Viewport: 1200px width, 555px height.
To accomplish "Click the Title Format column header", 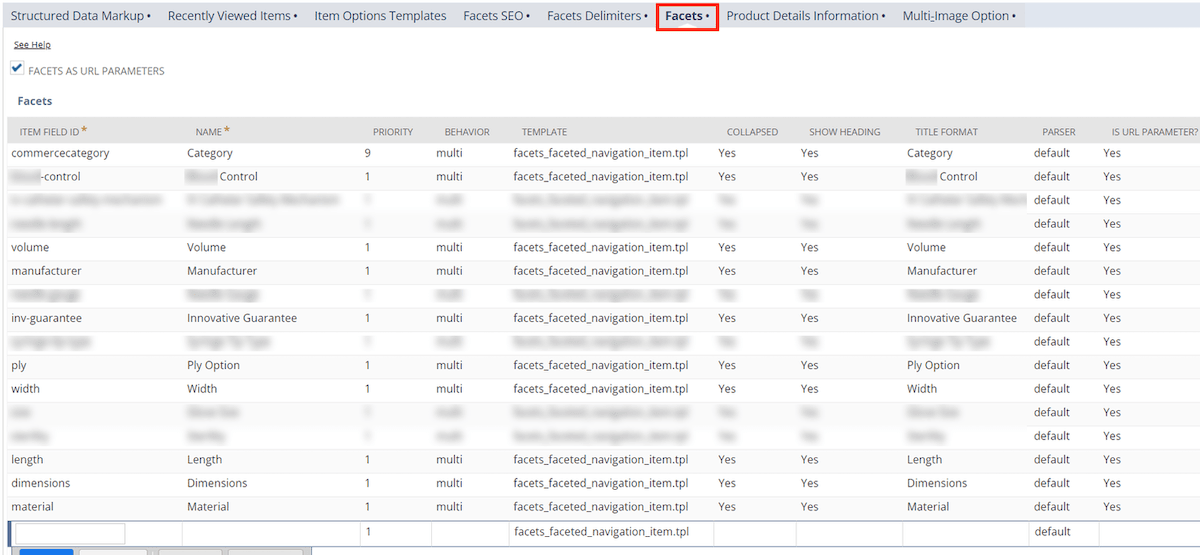I will [946, 132].
